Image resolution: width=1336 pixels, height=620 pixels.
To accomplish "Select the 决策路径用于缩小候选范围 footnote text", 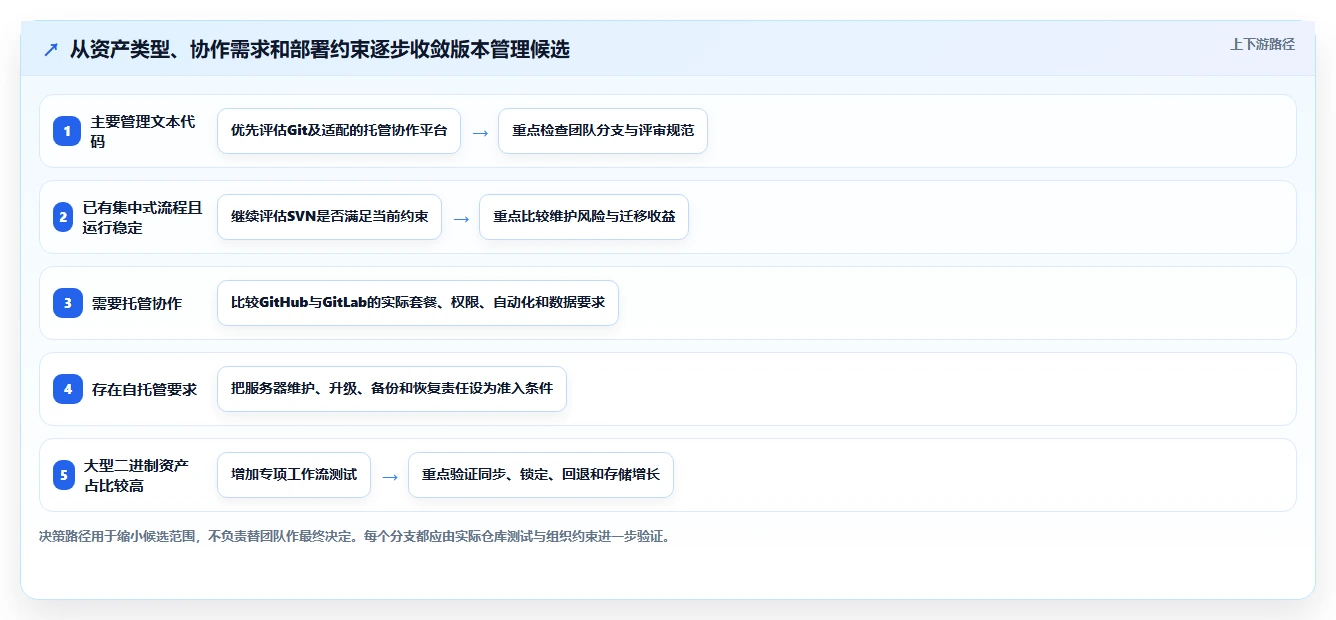I will (354, 537).
